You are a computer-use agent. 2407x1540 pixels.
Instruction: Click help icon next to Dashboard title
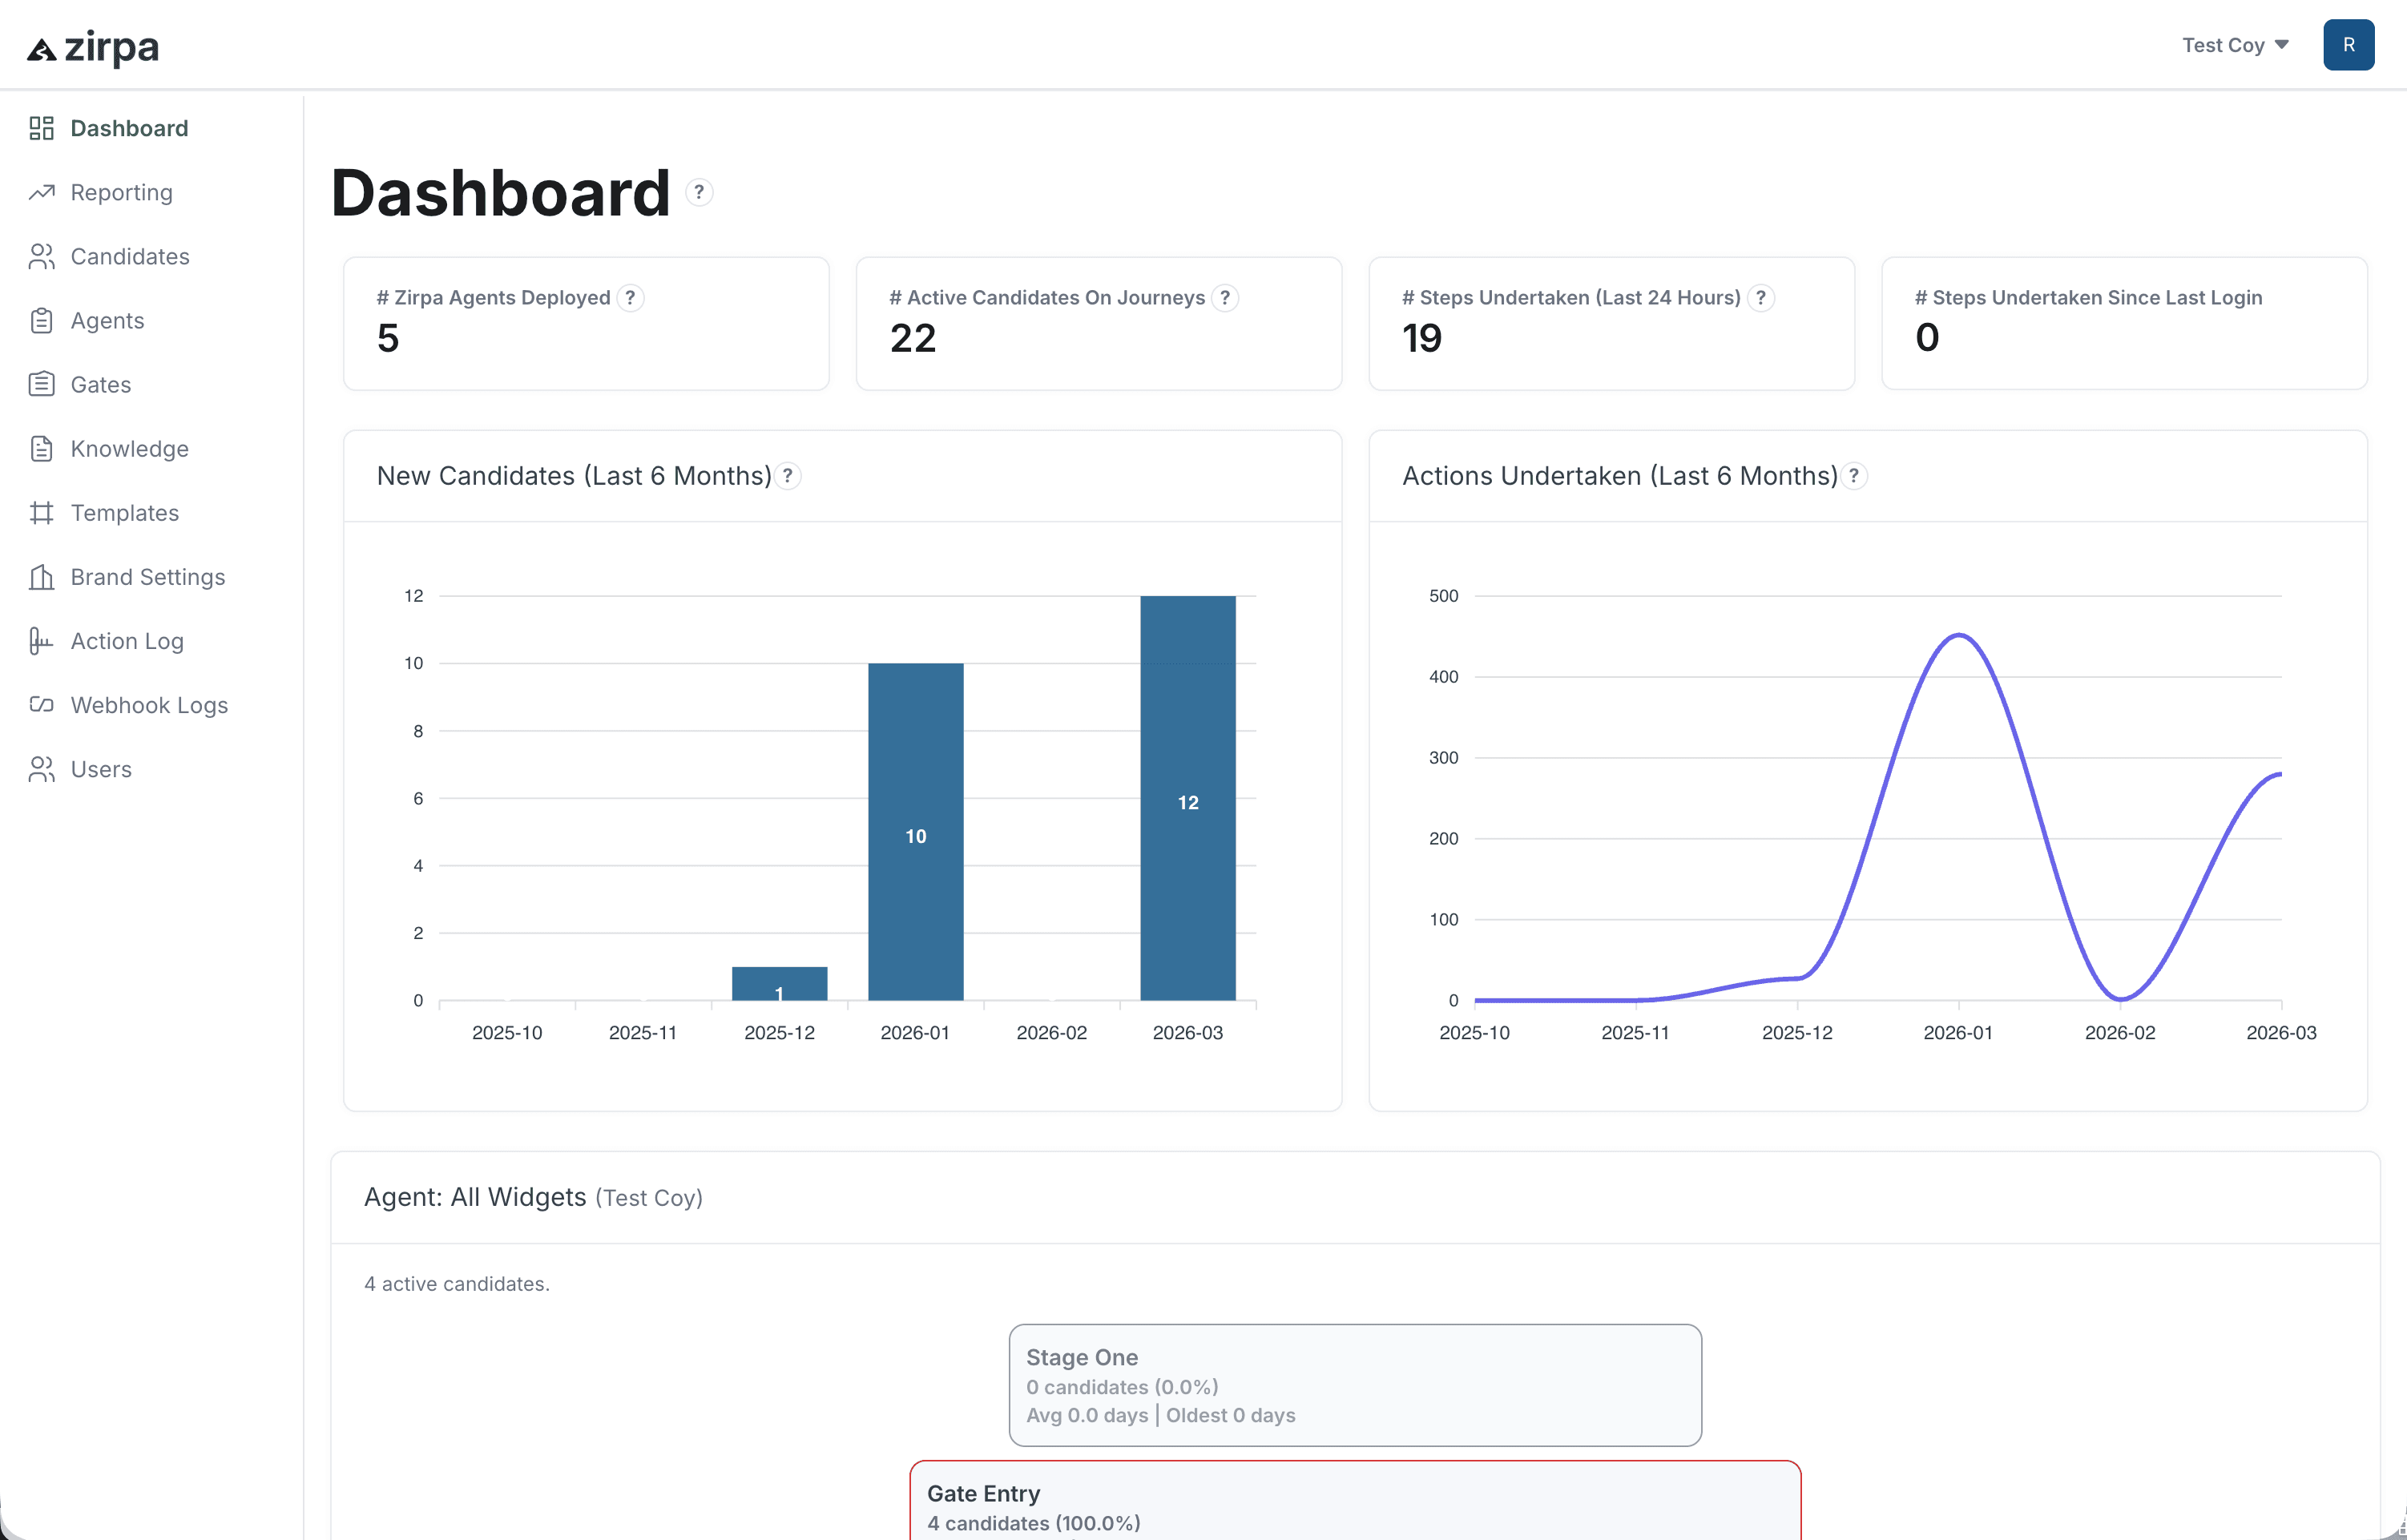699,192
